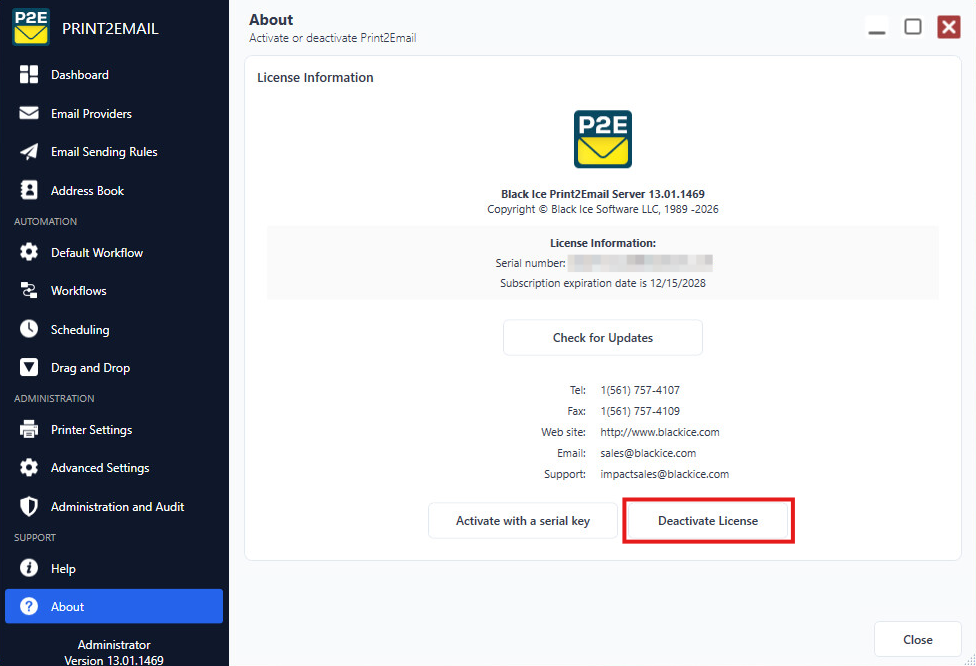Maximize the Print2Email window
976x666 pixels.
coord(913,27)
